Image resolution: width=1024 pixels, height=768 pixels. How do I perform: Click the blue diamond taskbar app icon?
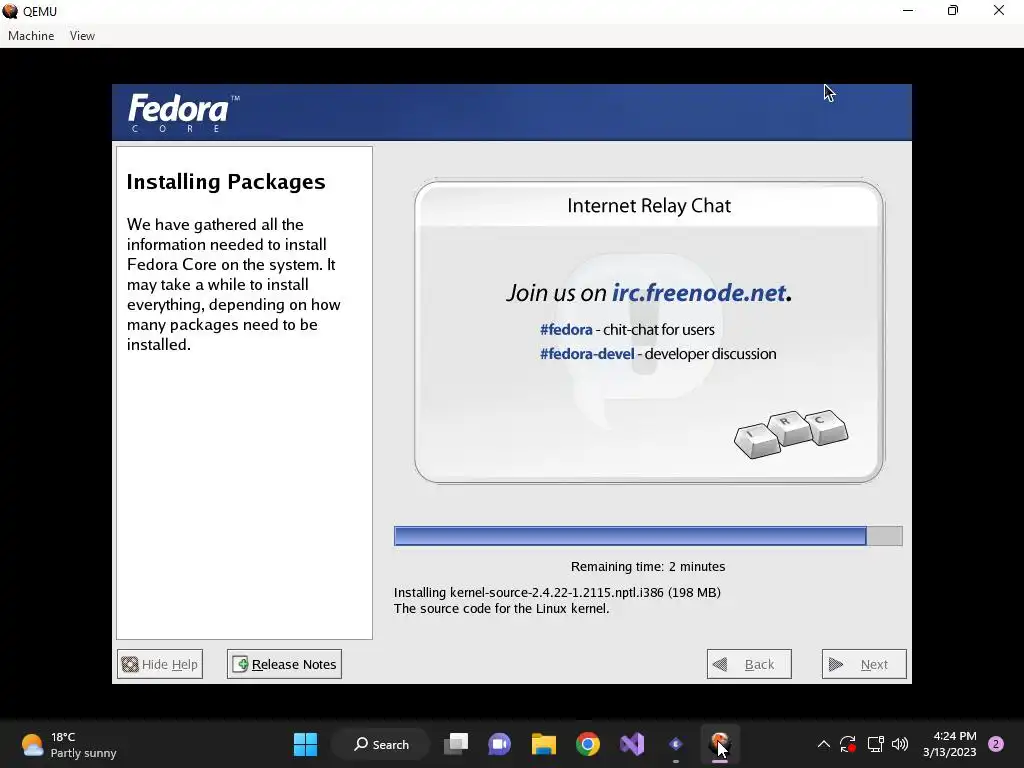pyautogui.click(x=676, y=744)
